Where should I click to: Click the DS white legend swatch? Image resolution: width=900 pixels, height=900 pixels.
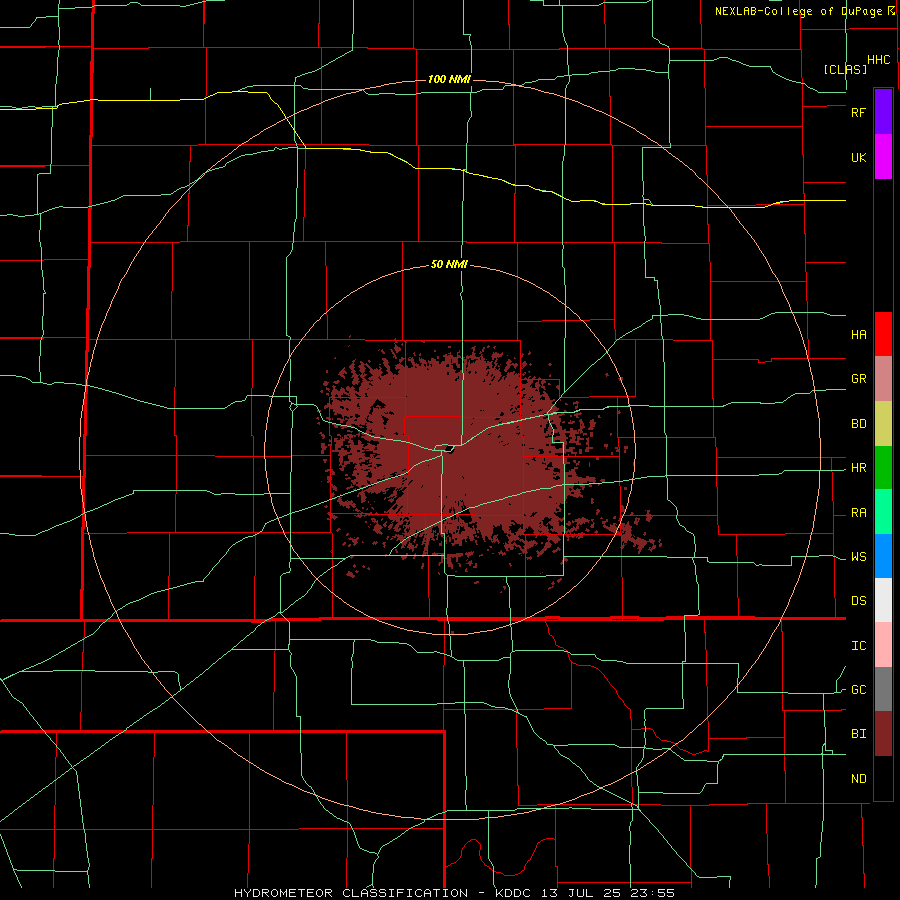pos(883,600)
